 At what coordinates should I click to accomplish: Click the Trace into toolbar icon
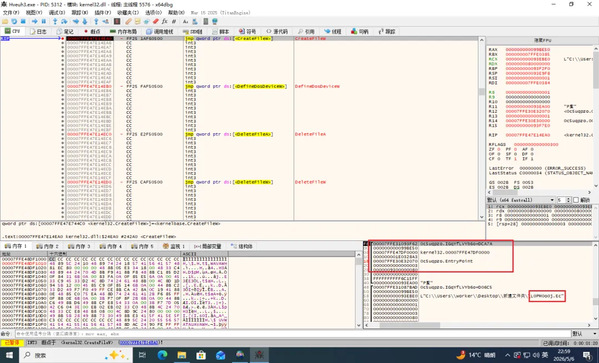pyautogui.click(x=76, y=21)
